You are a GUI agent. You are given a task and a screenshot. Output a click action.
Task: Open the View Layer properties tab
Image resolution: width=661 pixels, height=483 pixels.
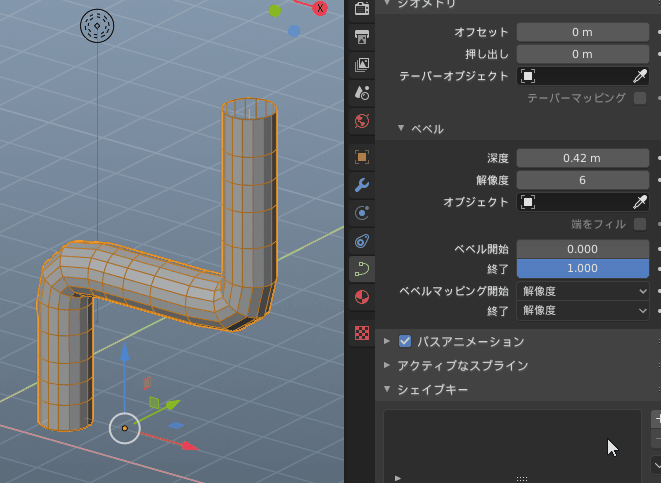tap(362, 64)
